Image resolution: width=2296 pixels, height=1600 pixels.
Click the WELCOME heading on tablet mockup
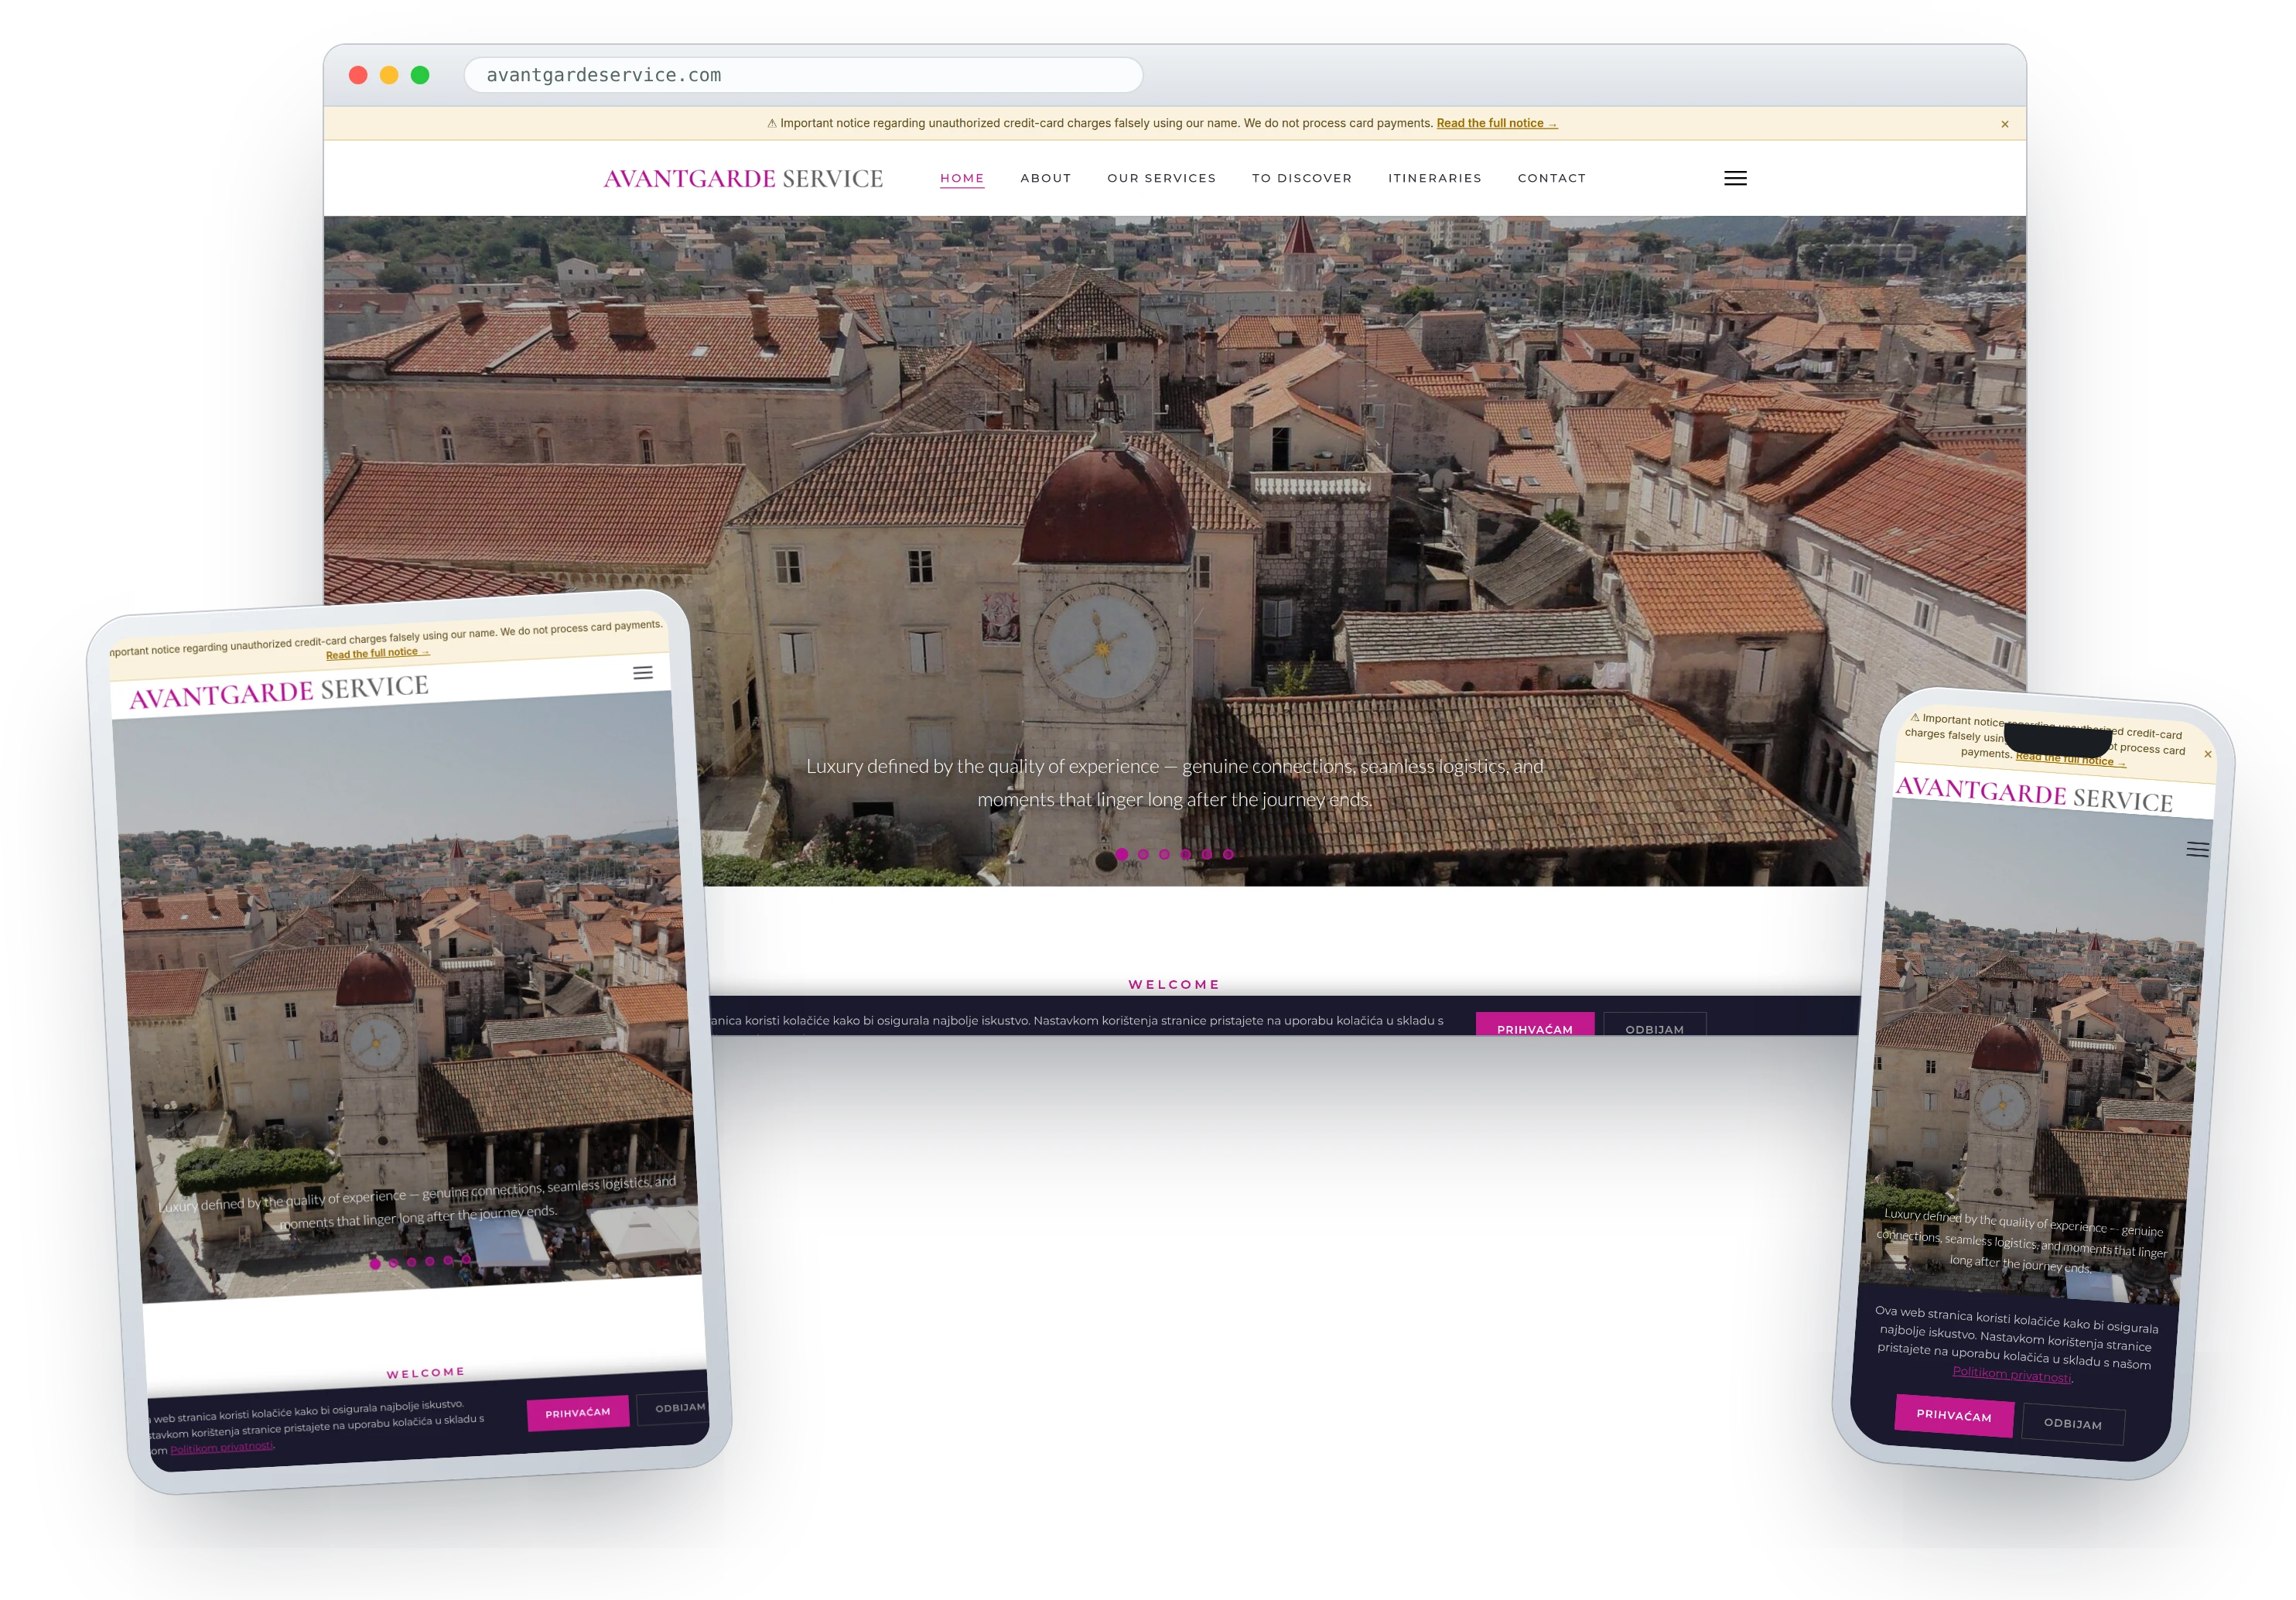pos(426,1373)
